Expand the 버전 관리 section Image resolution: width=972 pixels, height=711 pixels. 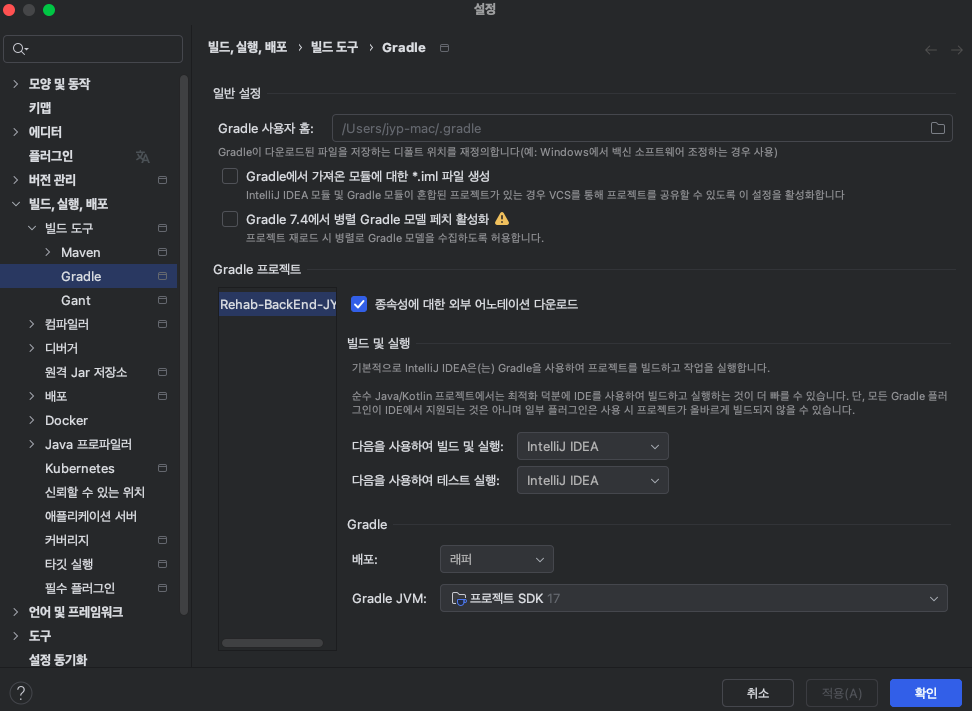[x=15, y=180]
